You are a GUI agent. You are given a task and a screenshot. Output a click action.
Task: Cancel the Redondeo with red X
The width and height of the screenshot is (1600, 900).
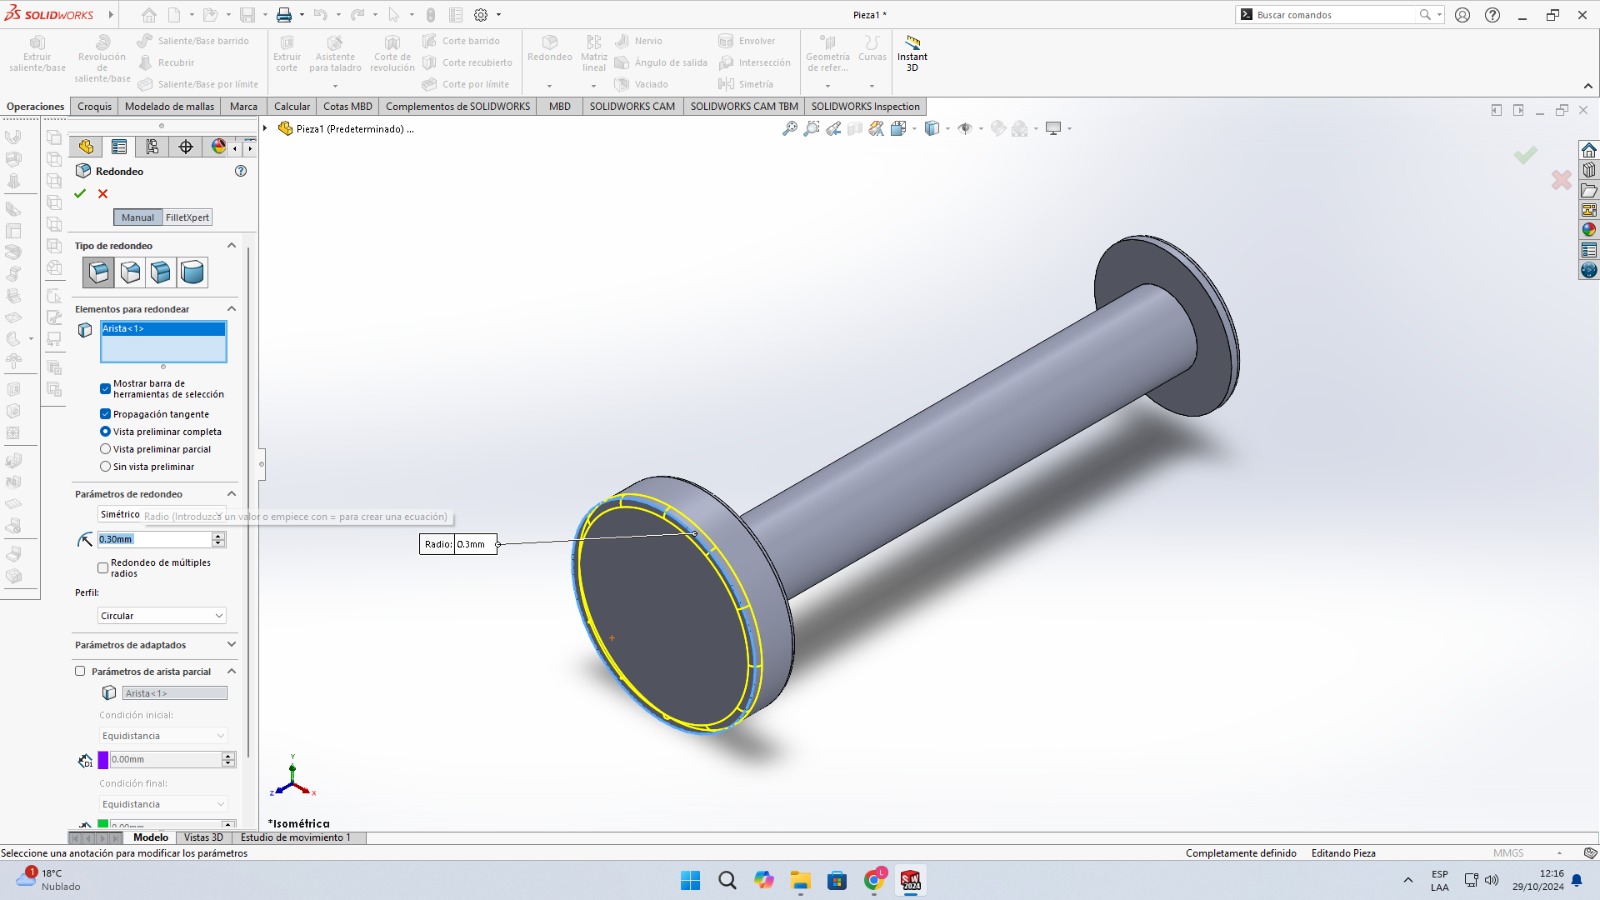(x=103, y=194)
